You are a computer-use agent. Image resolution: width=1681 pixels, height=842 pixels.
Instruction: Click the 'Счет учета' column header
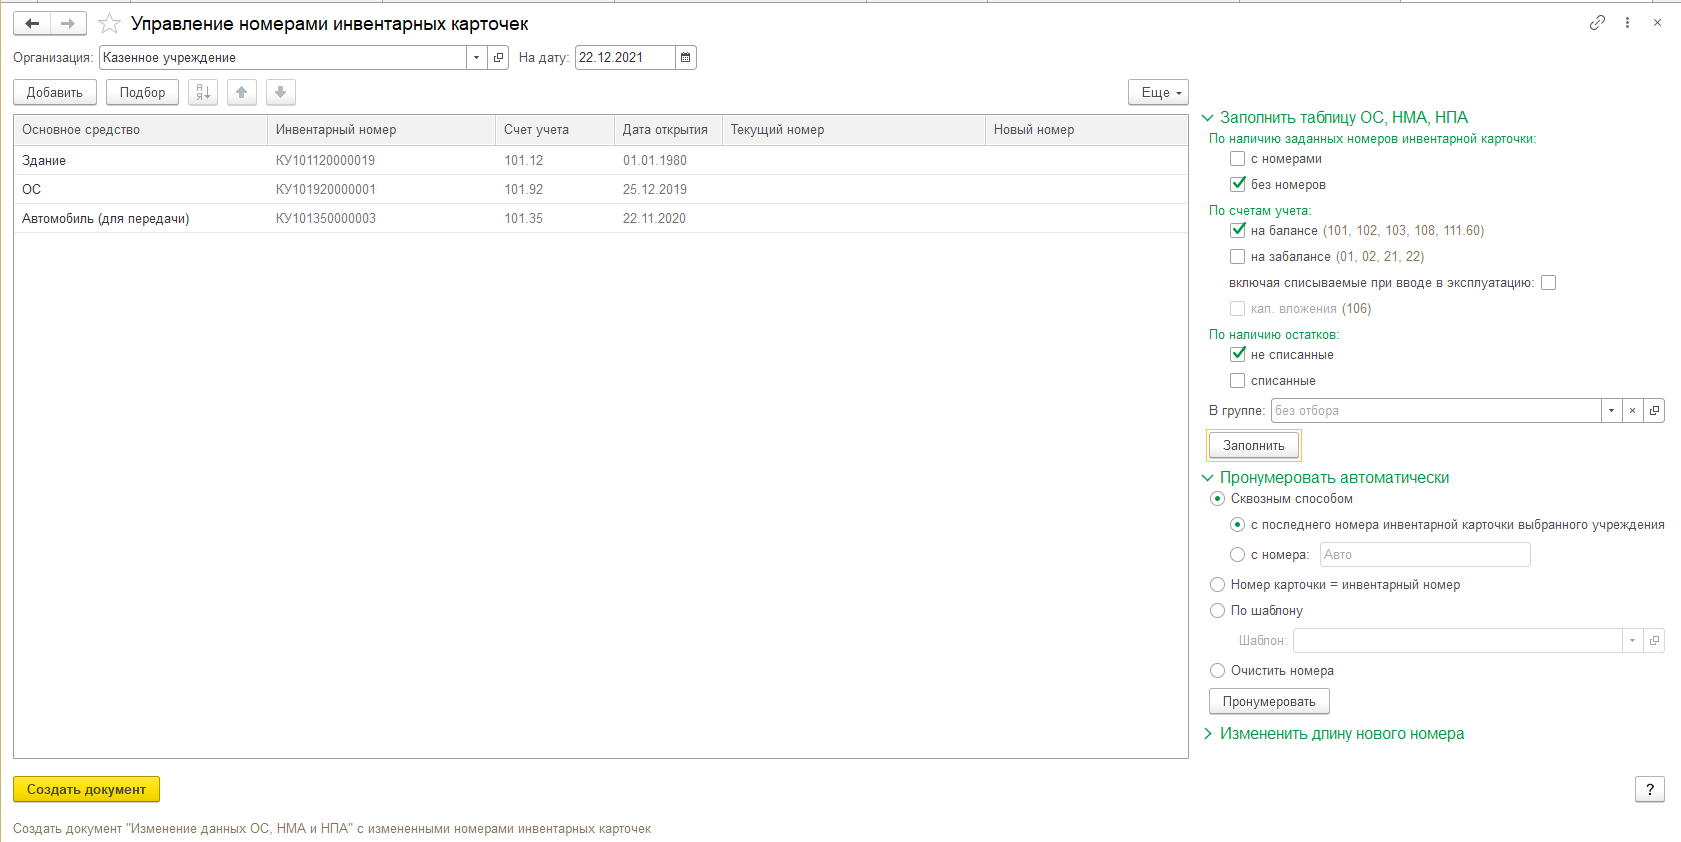(555, 130)
